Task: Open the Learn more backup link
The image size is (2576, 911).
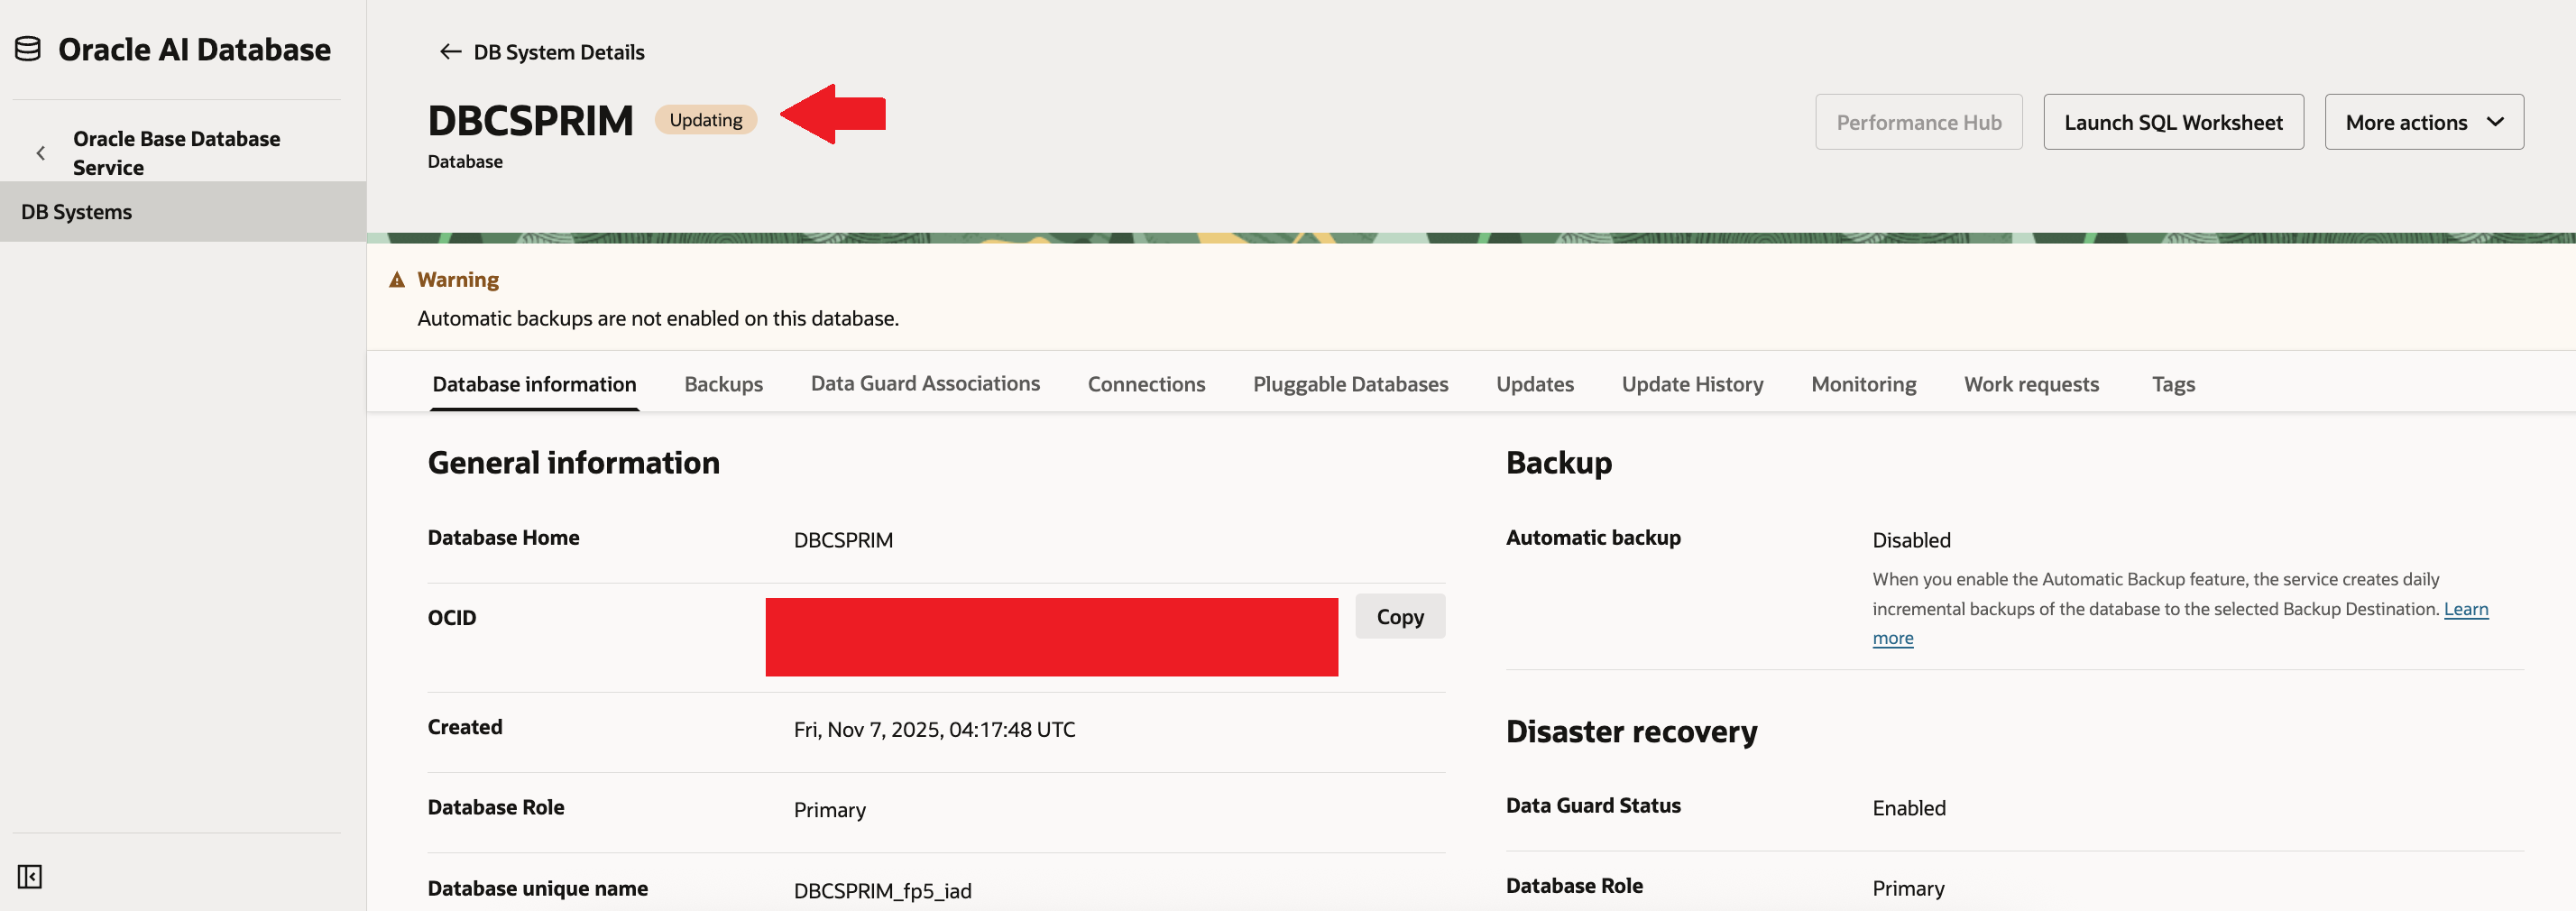Action: [2465, 609]
